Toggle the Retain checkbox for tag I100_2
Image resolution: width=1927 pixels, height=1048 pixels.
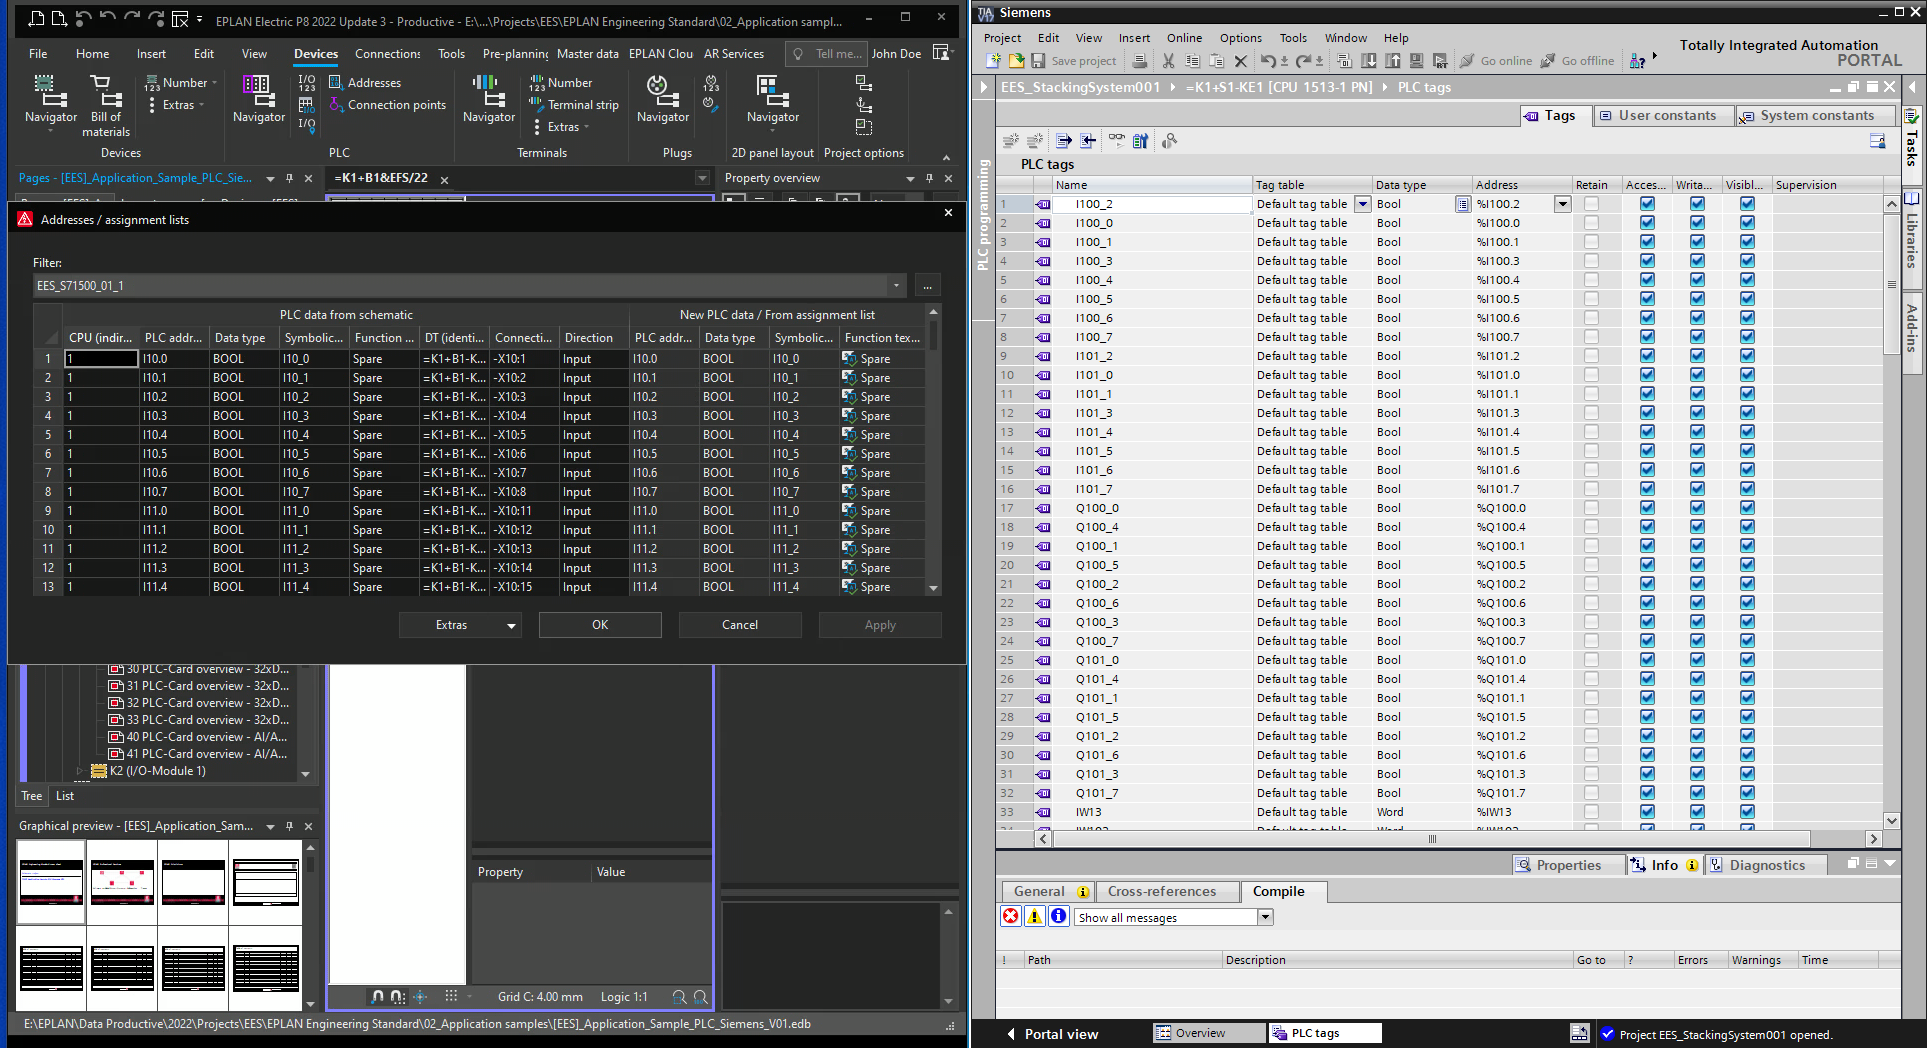pos(1591,204)
